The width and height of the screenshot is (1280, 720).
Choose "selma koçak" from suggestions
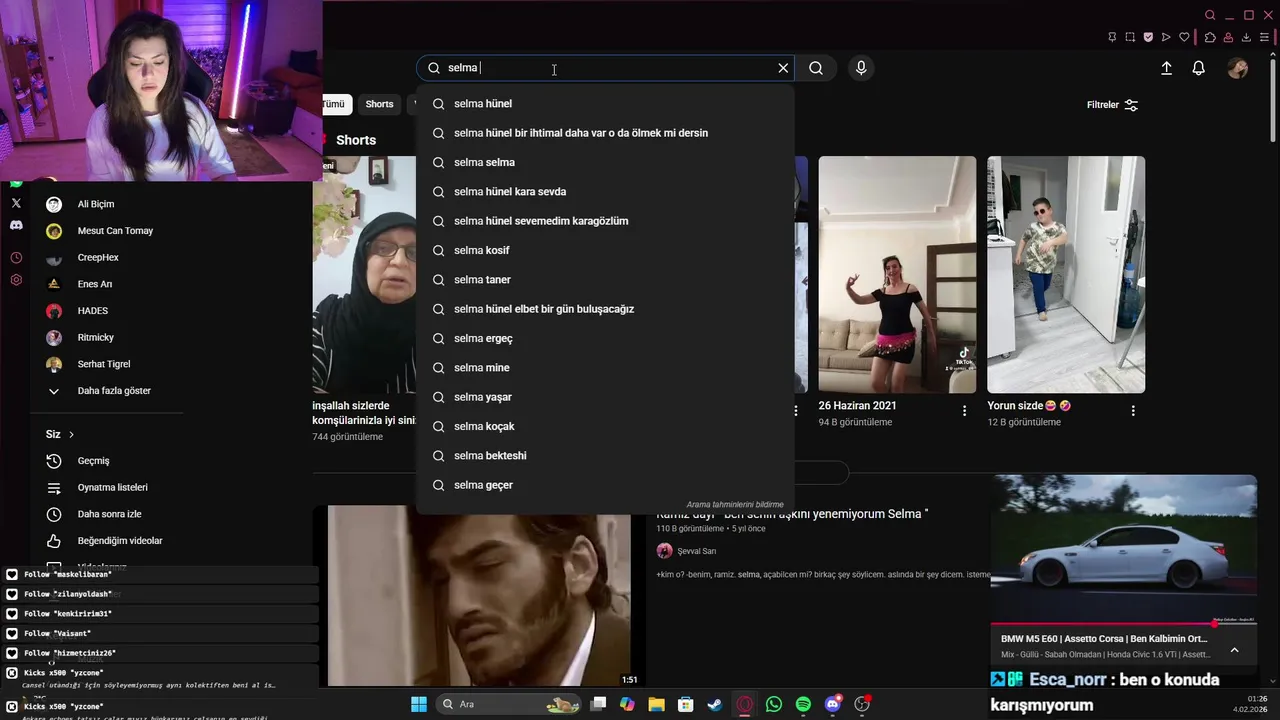click(x=605, y=426)
